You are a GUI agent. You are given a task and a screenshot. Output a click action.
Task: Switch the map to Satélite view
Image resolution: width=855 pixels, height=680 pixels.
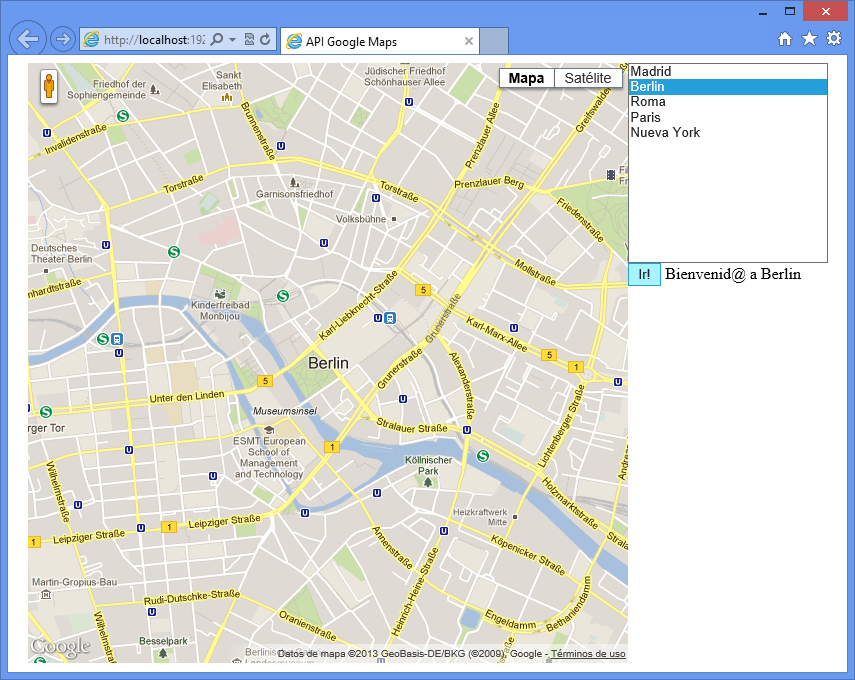click(x=588, y=78)
